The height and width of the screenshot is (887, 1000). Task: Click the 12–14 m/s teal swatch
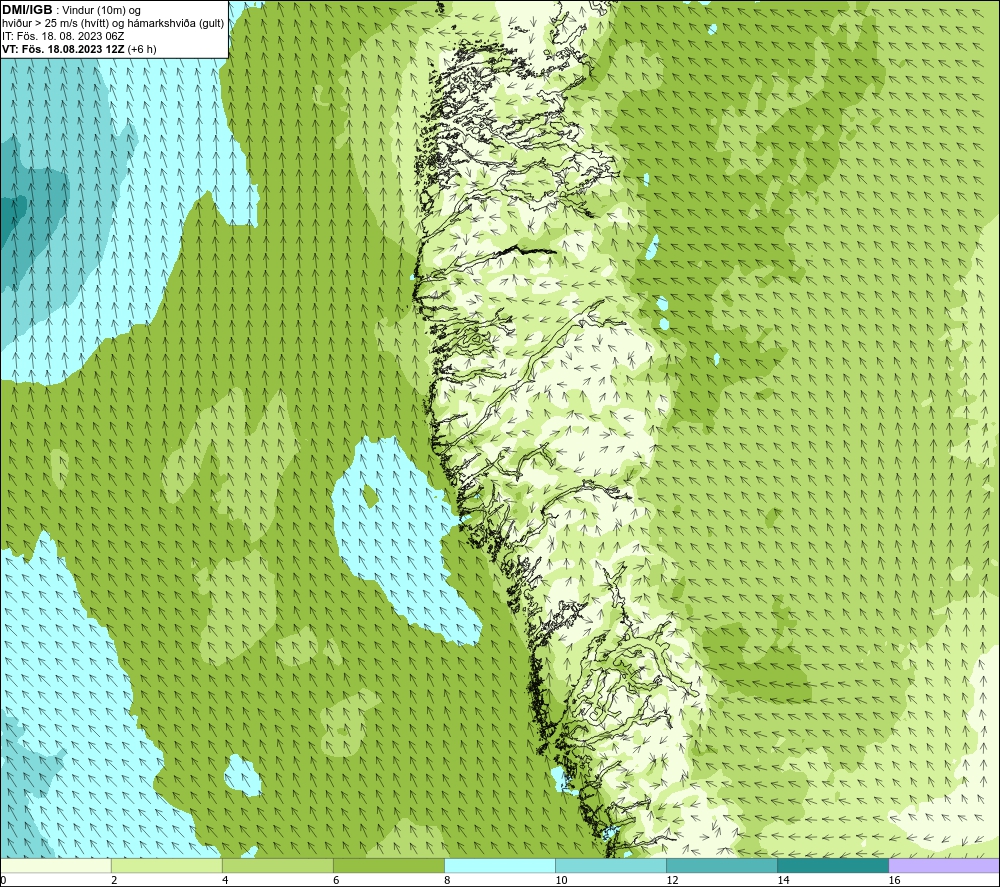(722, 865)
